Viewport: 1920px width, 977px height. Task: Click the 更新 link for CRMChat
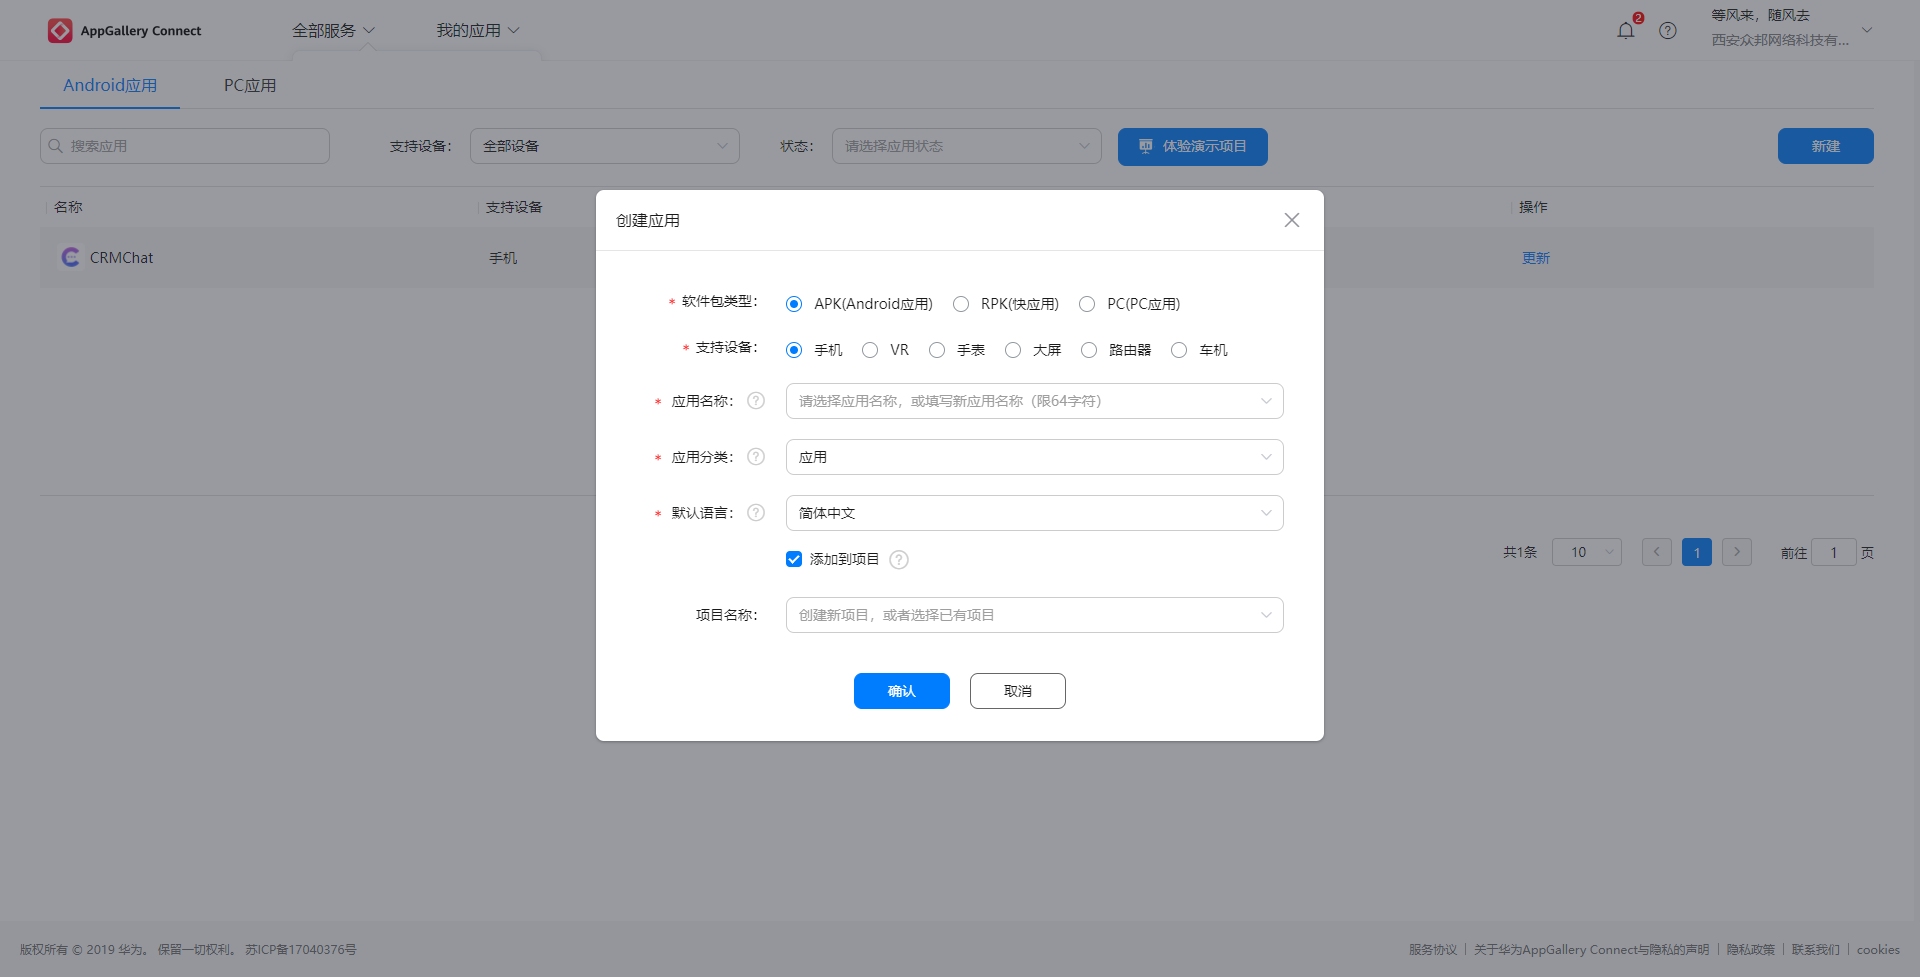tap(1536, 257)
